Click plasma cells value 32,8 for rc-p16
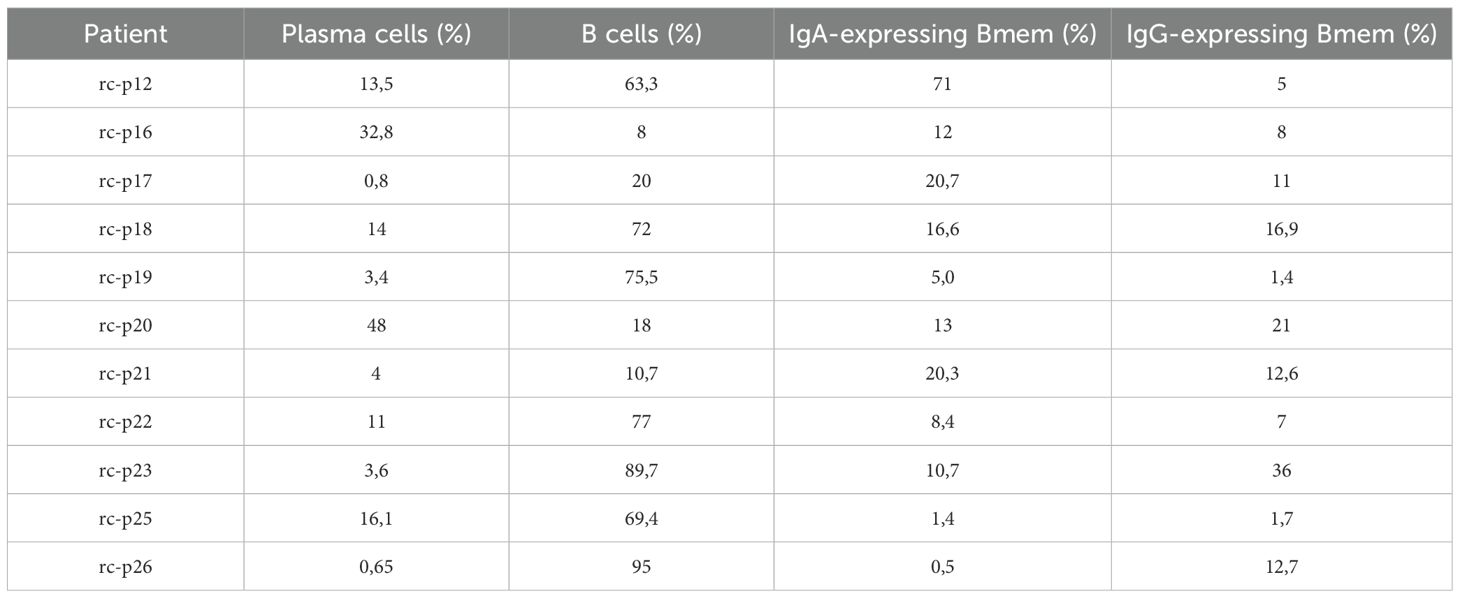The height and width of the screenshot is (598, 1460). (x=376, y=132)
